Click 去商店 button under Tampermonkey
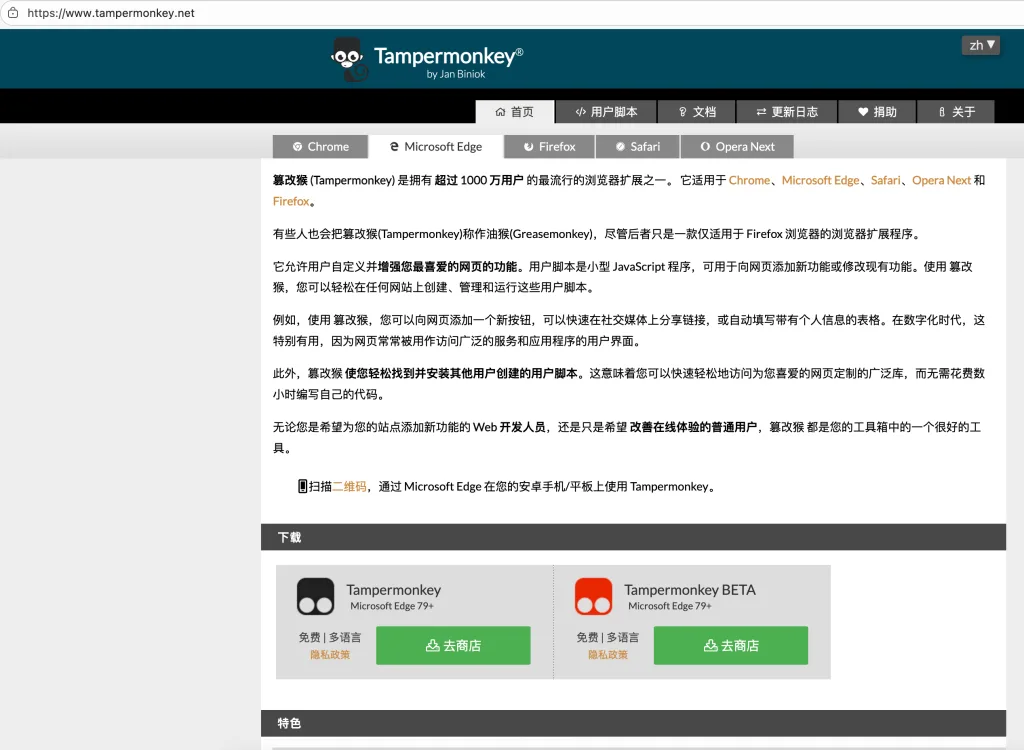This screenshot has width=1024, height=750. point(452,645)
